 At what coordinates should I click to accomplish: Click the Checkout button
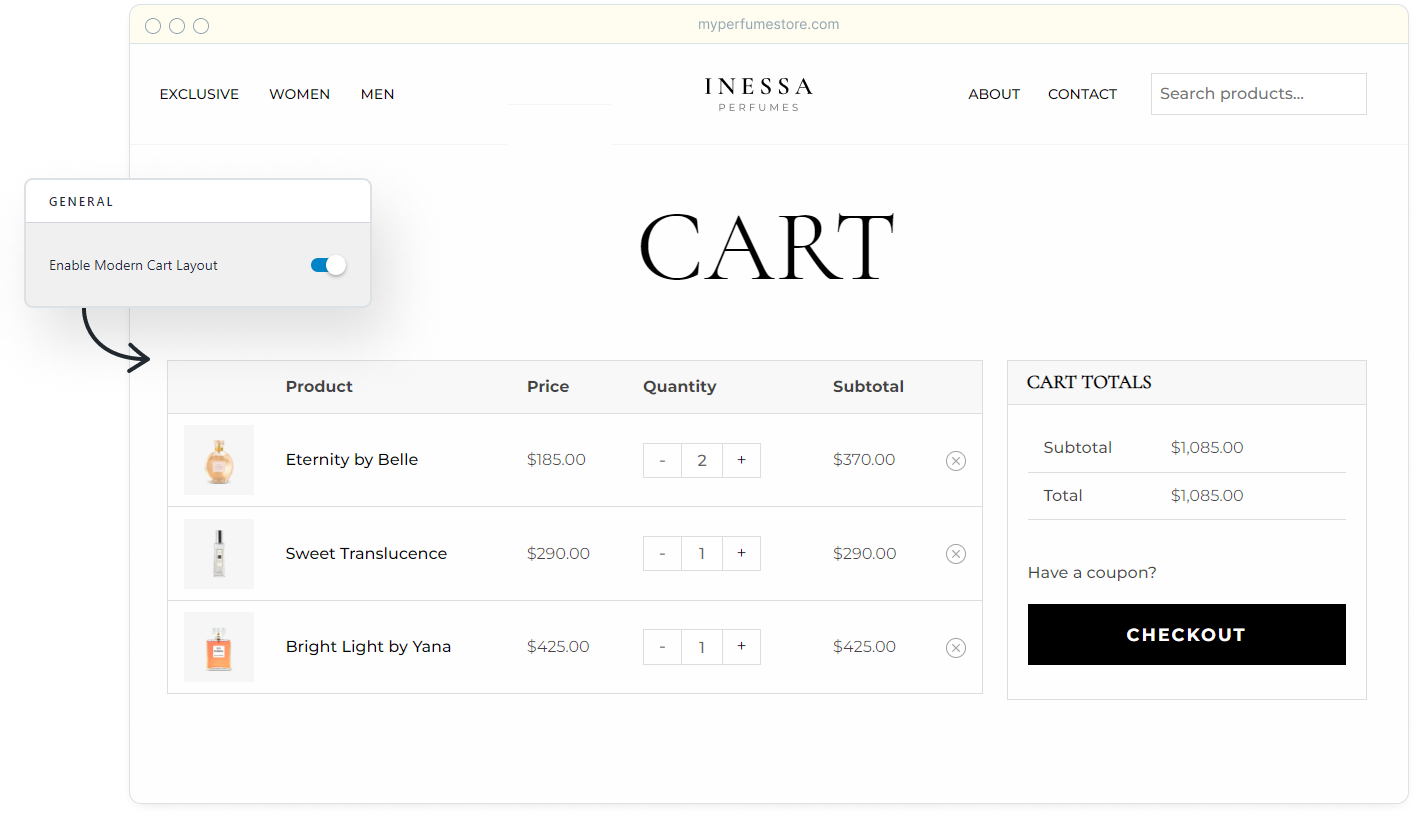1186,634
